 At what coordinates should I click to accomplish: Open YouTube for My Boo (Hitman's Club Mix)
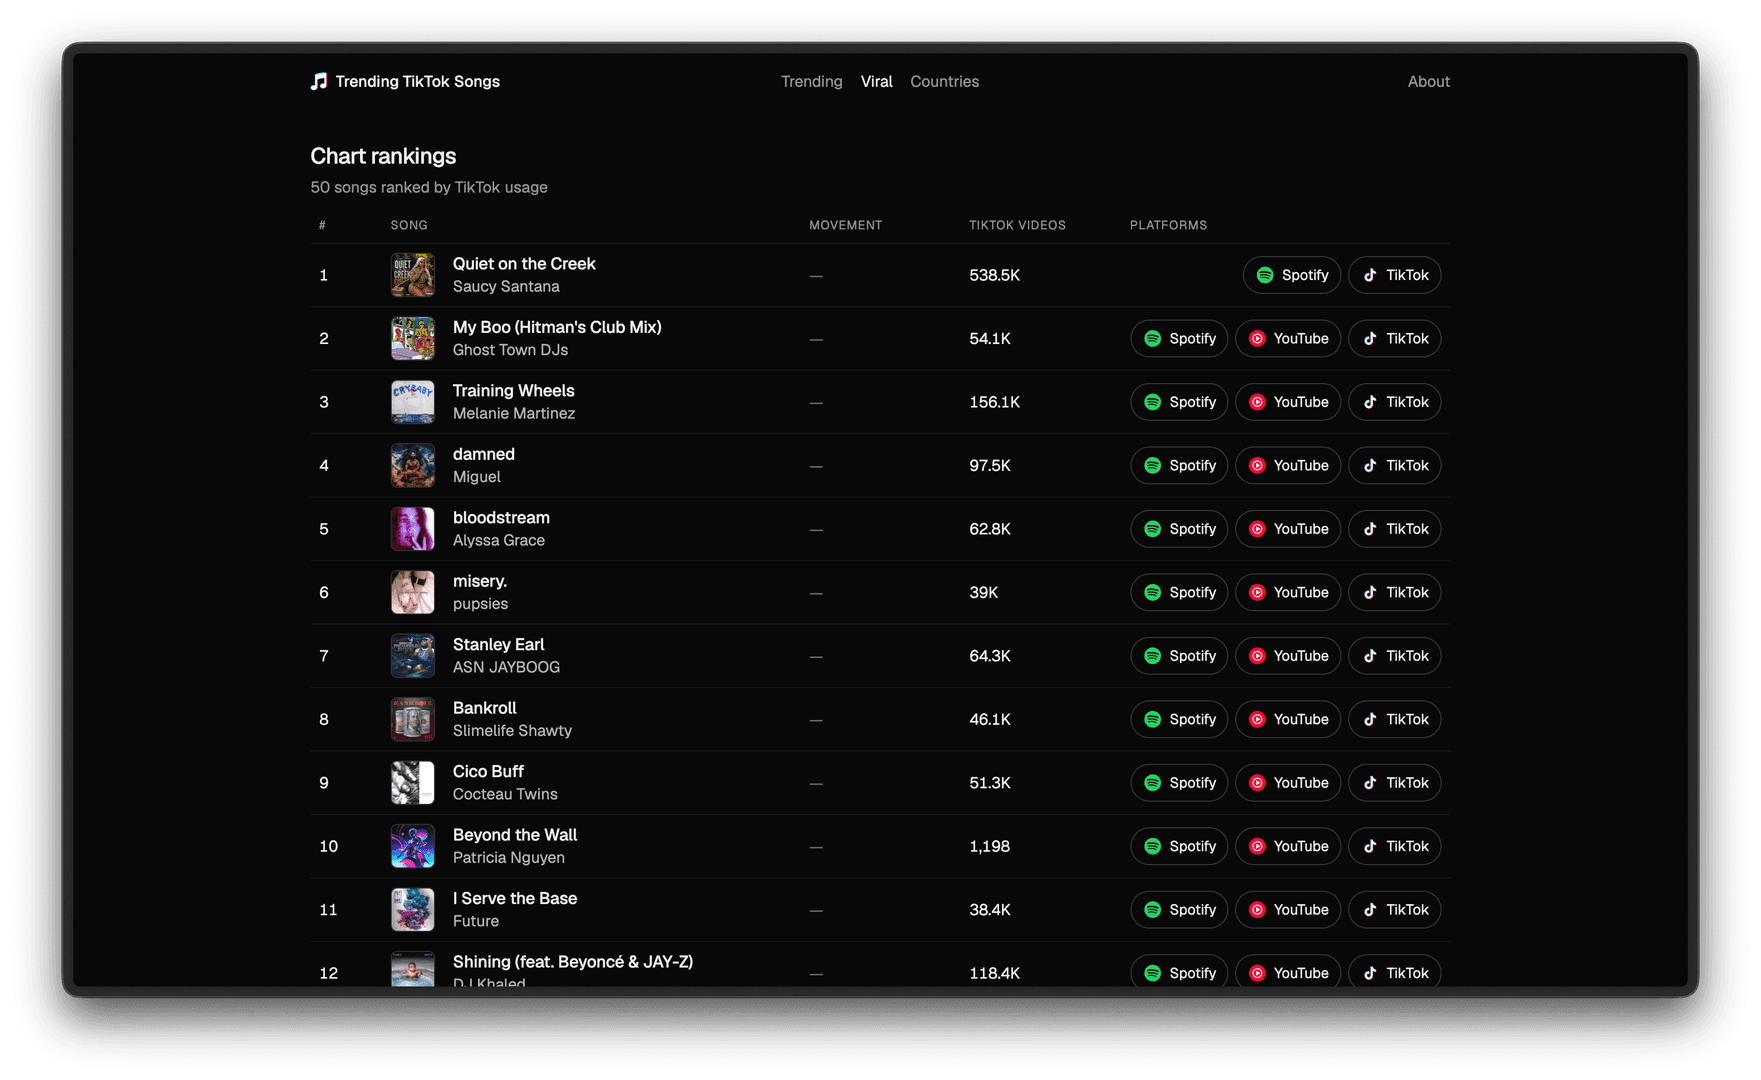[x=1288, y=339]
